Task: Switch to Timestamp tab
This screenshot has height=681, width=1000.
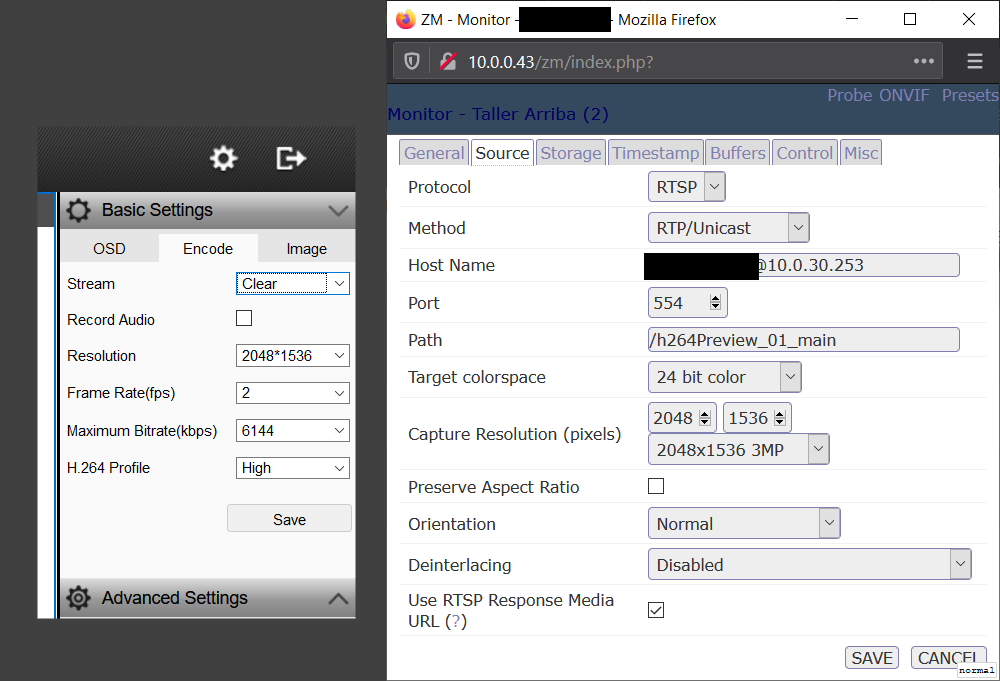Action: [x=656, y=153]
